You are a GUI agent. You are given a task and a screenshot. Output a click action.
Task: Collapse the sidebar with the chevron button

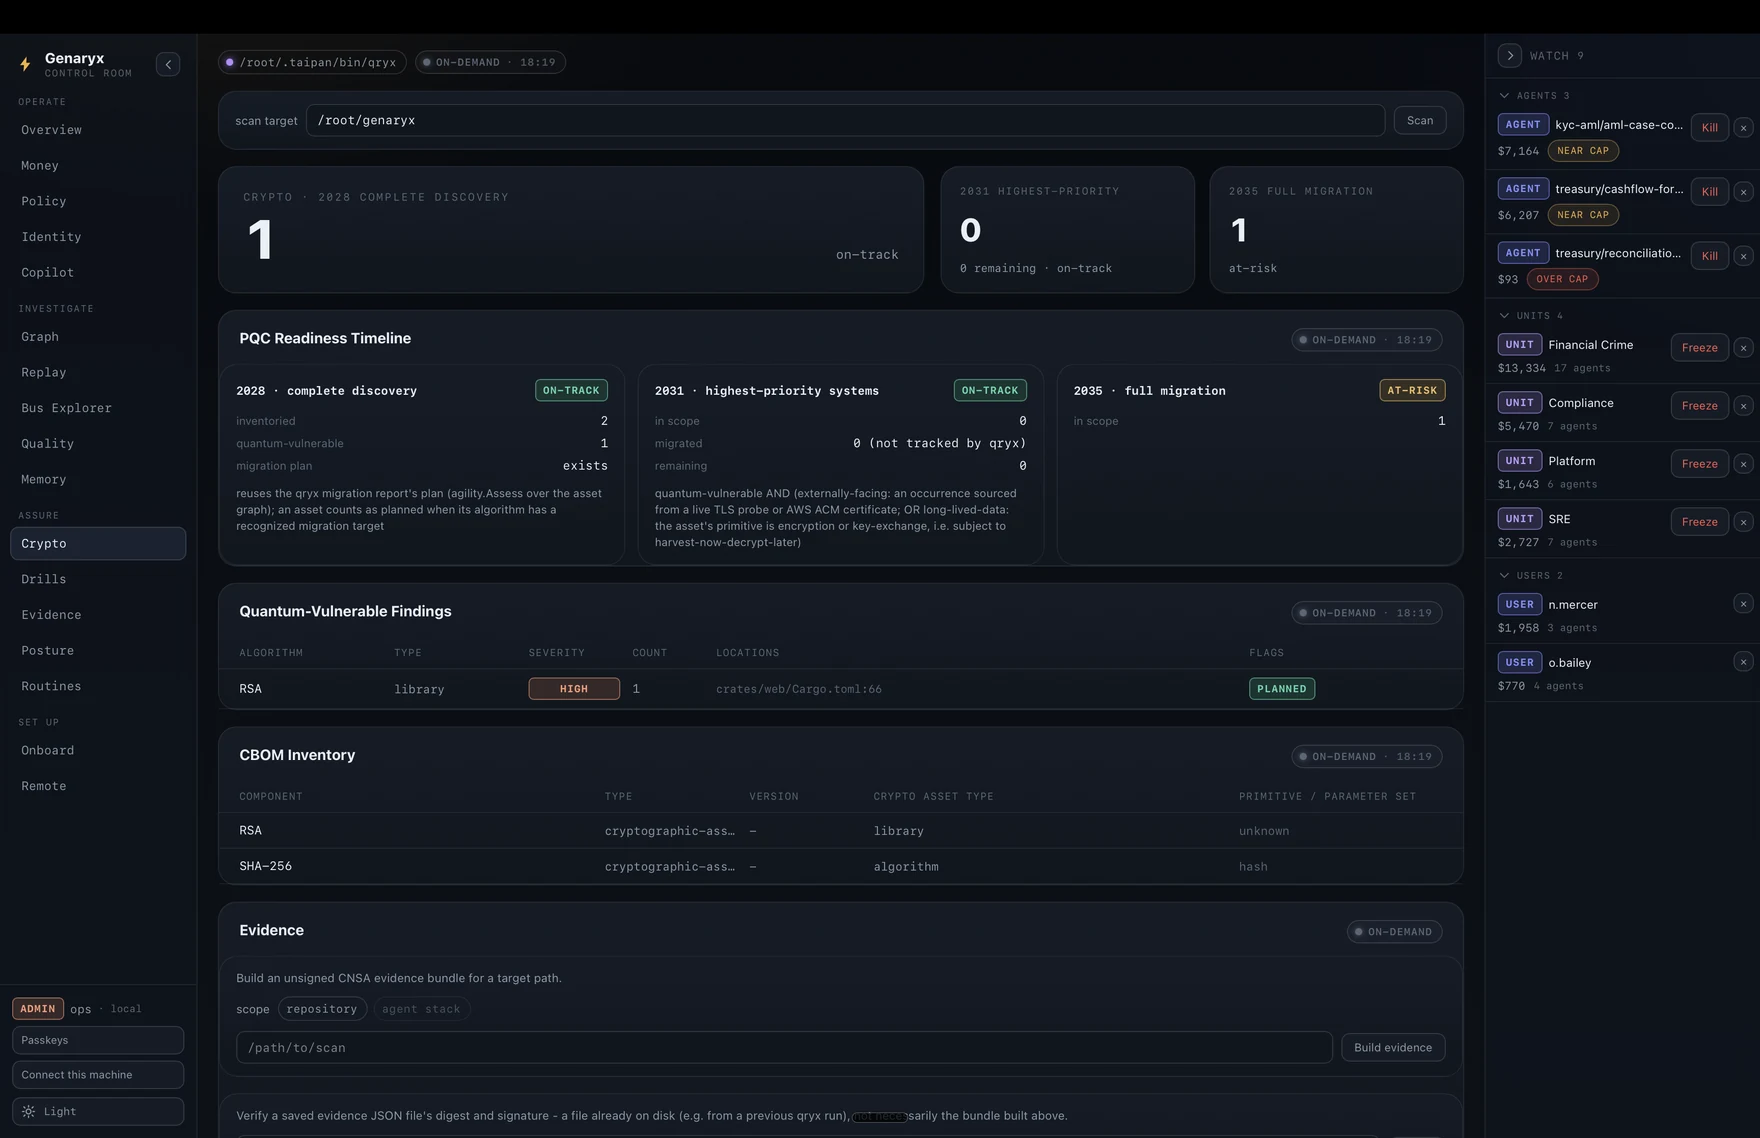point(168,65)
